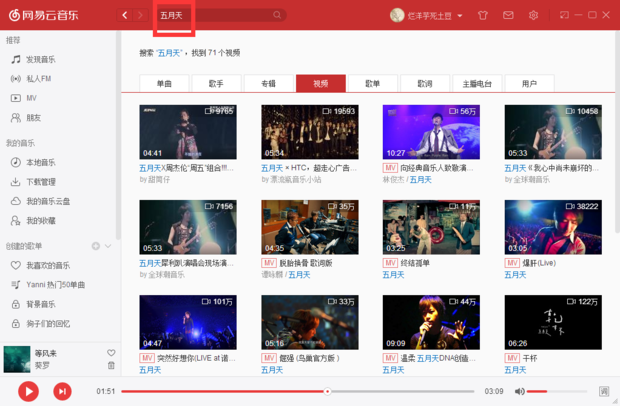Select the 歌手 tab
620x406 pixels.
click(x=216, y=83)
